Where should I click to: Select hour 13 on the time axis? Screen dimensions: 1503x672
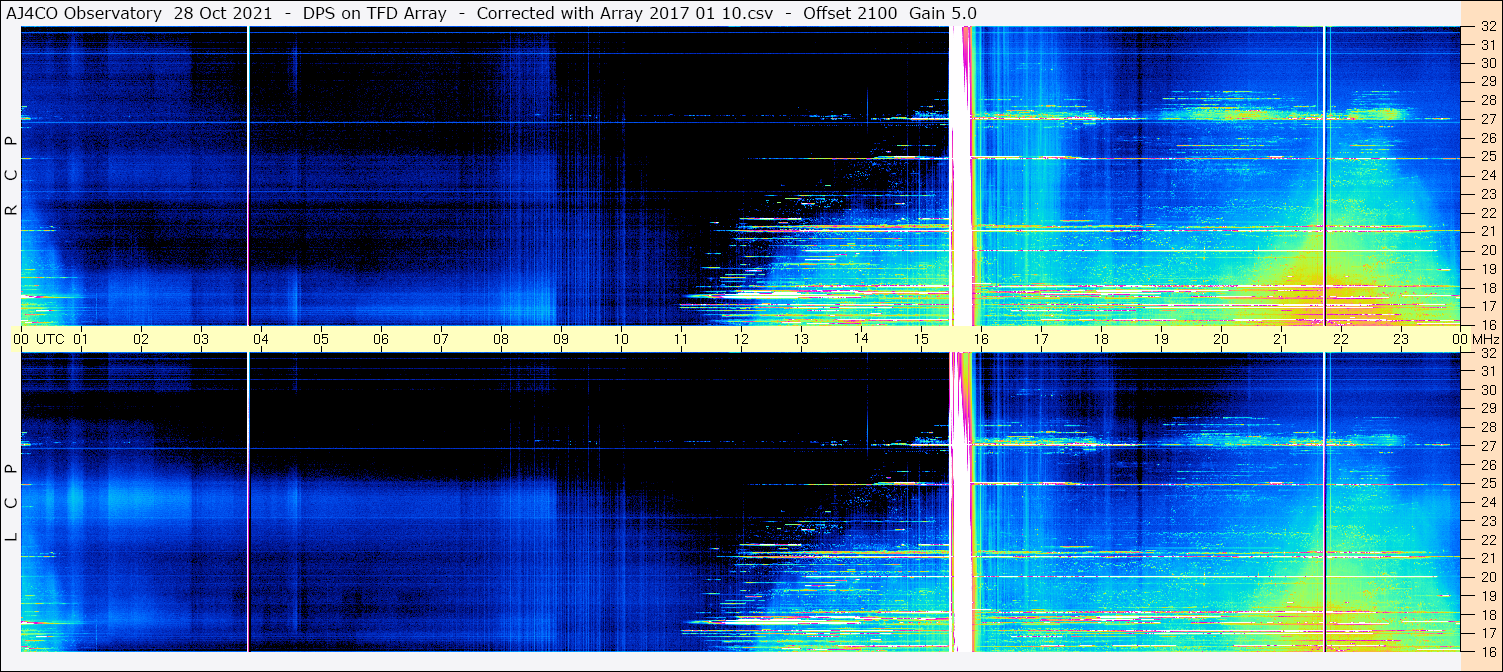(x=801, y=339)
